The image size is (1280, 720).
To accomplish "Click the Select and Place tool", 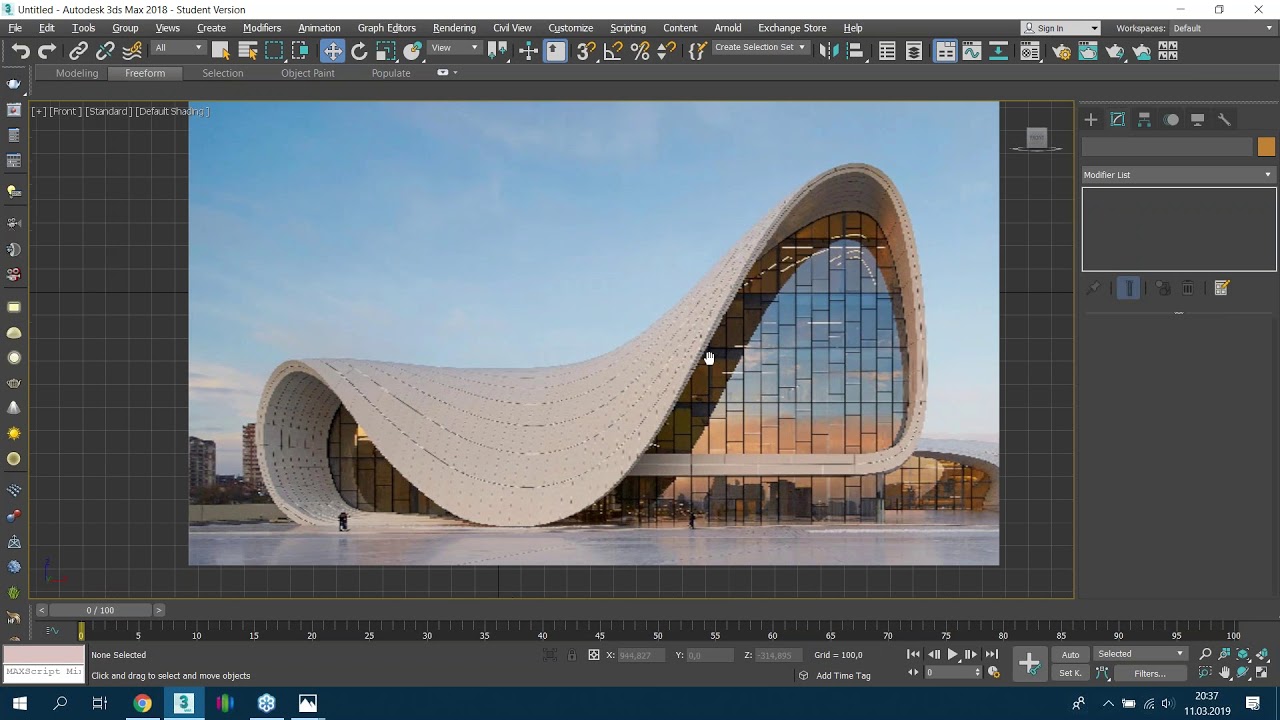I will 412,51.
